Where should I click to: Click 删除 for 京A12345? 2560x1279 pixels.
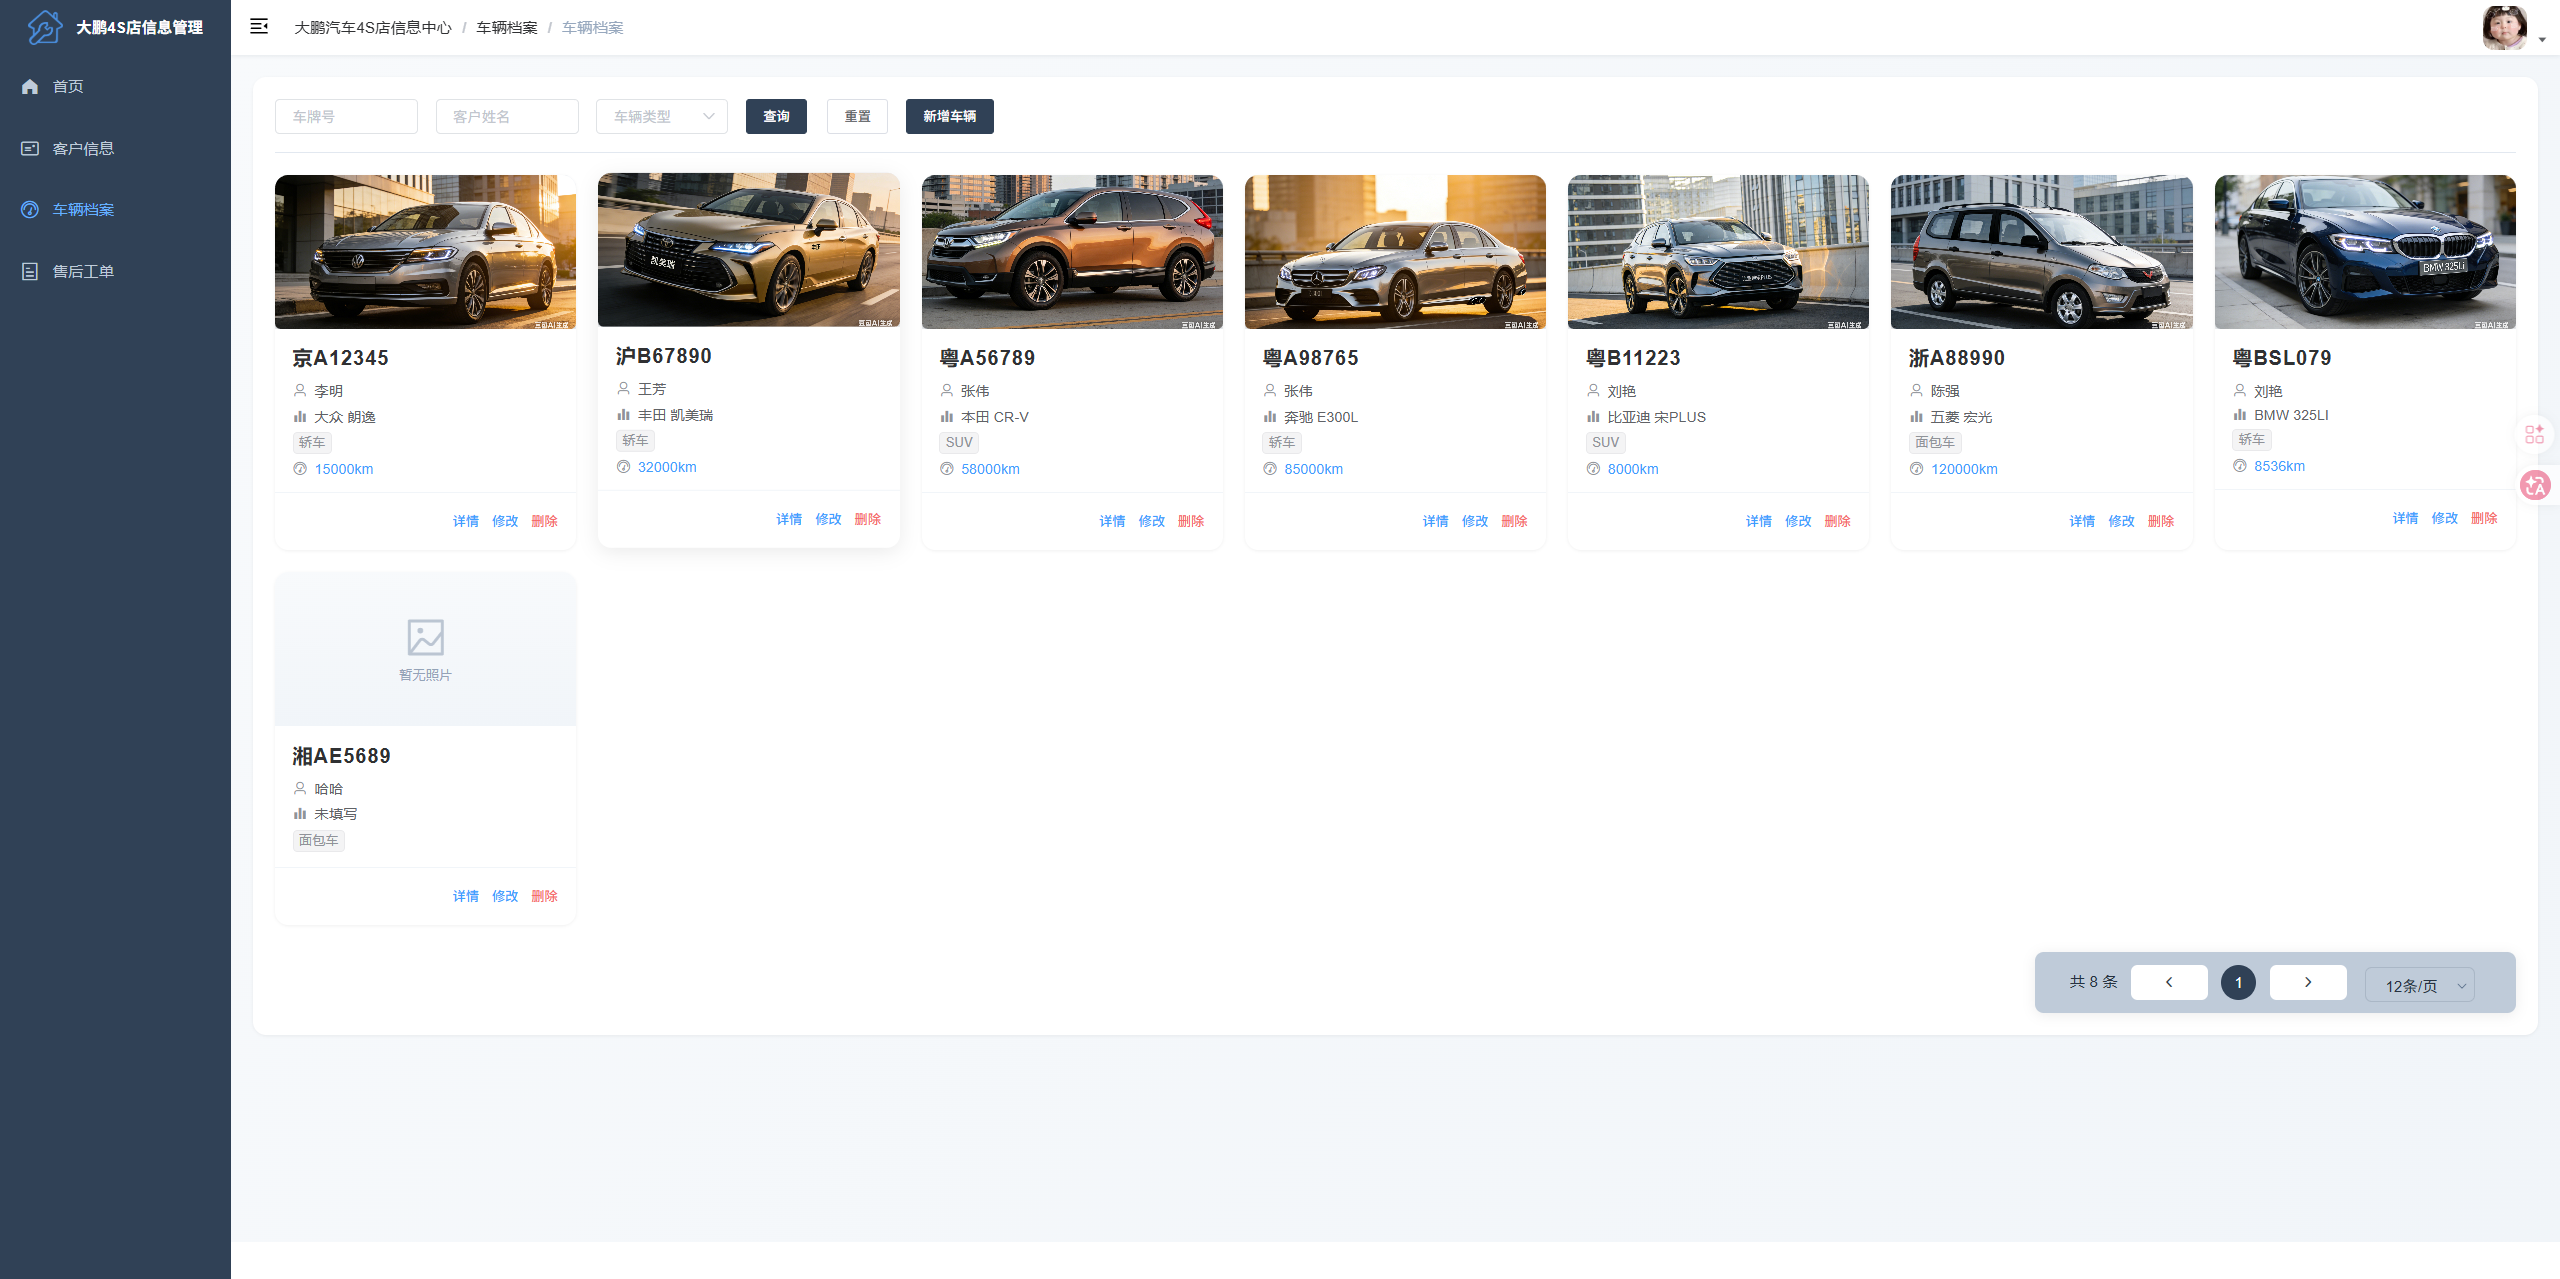point(544,521)
